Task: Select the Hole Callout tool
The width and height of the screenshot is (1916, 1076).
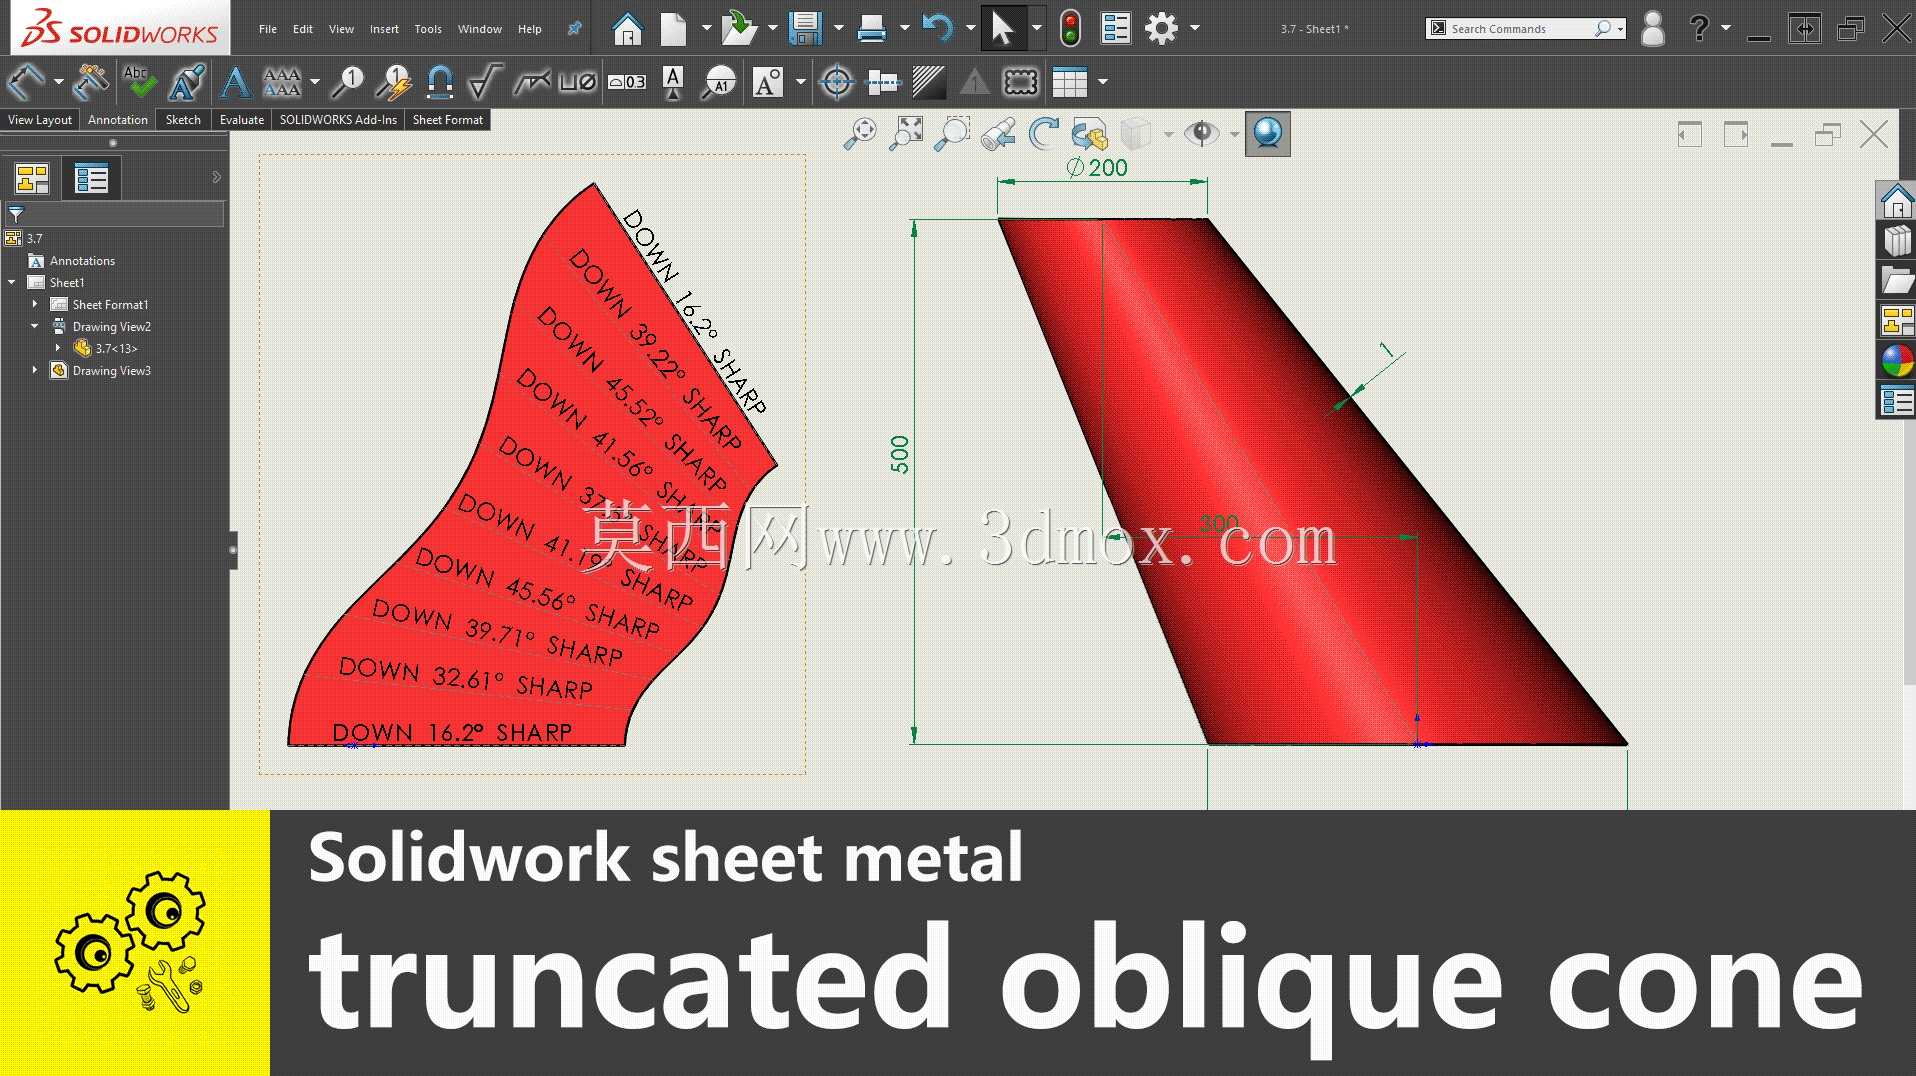Action: pyautogui.click(x=578, y=82)
